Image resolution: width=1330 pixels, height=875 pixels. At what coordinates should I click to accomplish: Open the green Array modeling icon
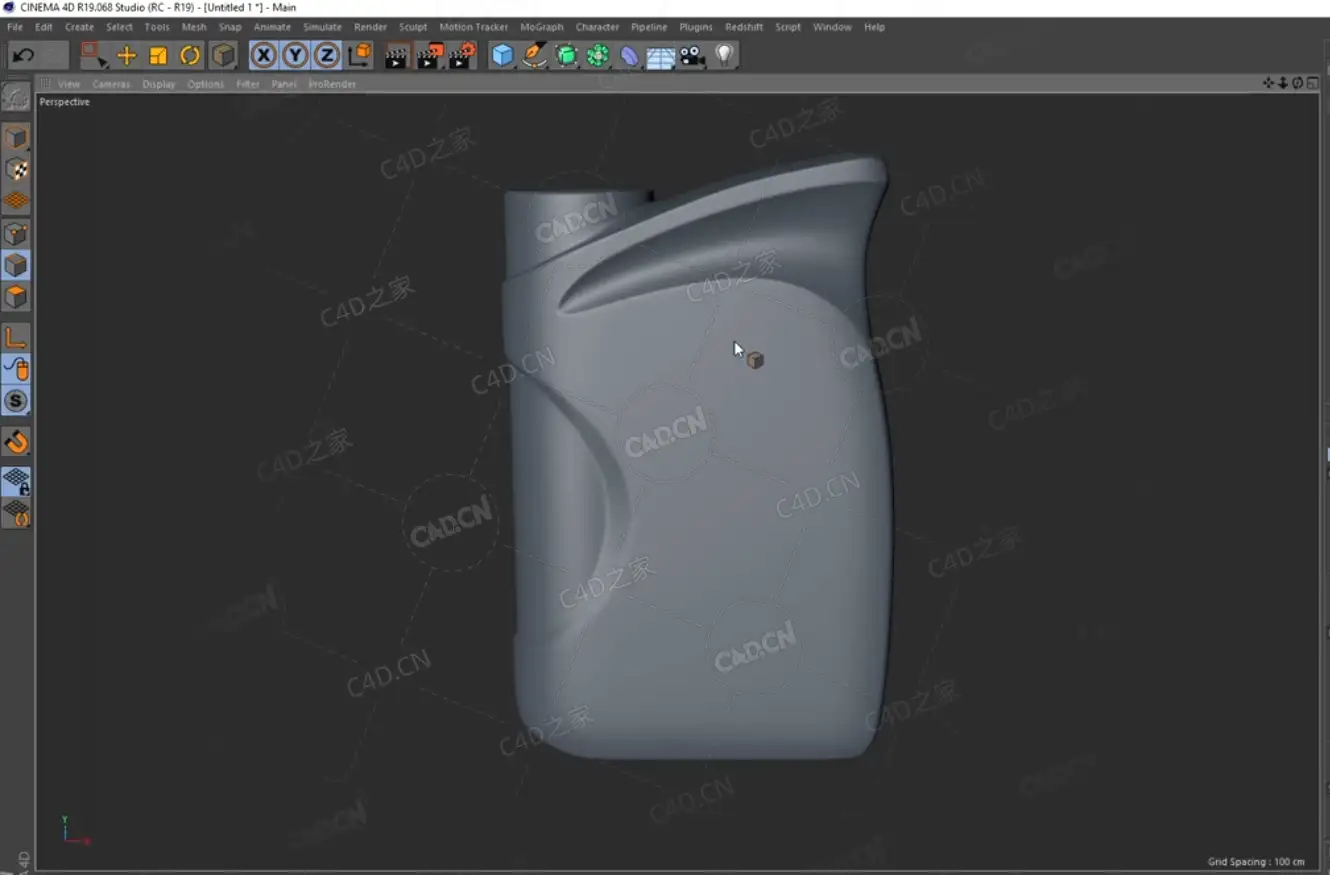pyautogui.click(x=598, y=55)
